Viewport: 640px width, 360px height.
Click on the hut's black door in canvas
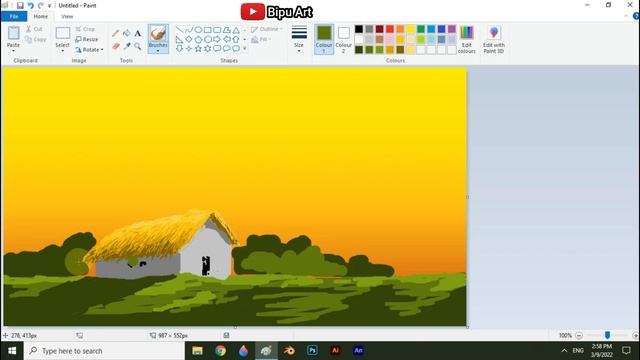206,265
